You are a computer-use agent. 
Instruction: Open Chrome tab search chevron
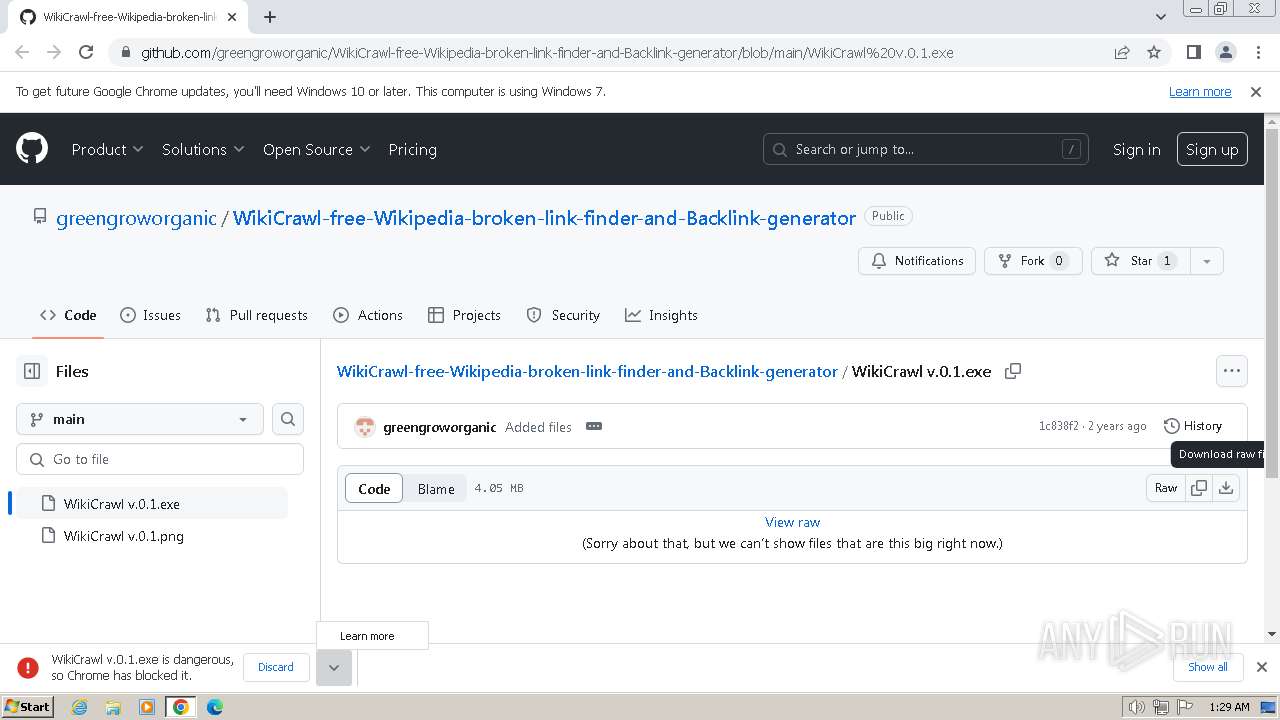[1160, 17]
